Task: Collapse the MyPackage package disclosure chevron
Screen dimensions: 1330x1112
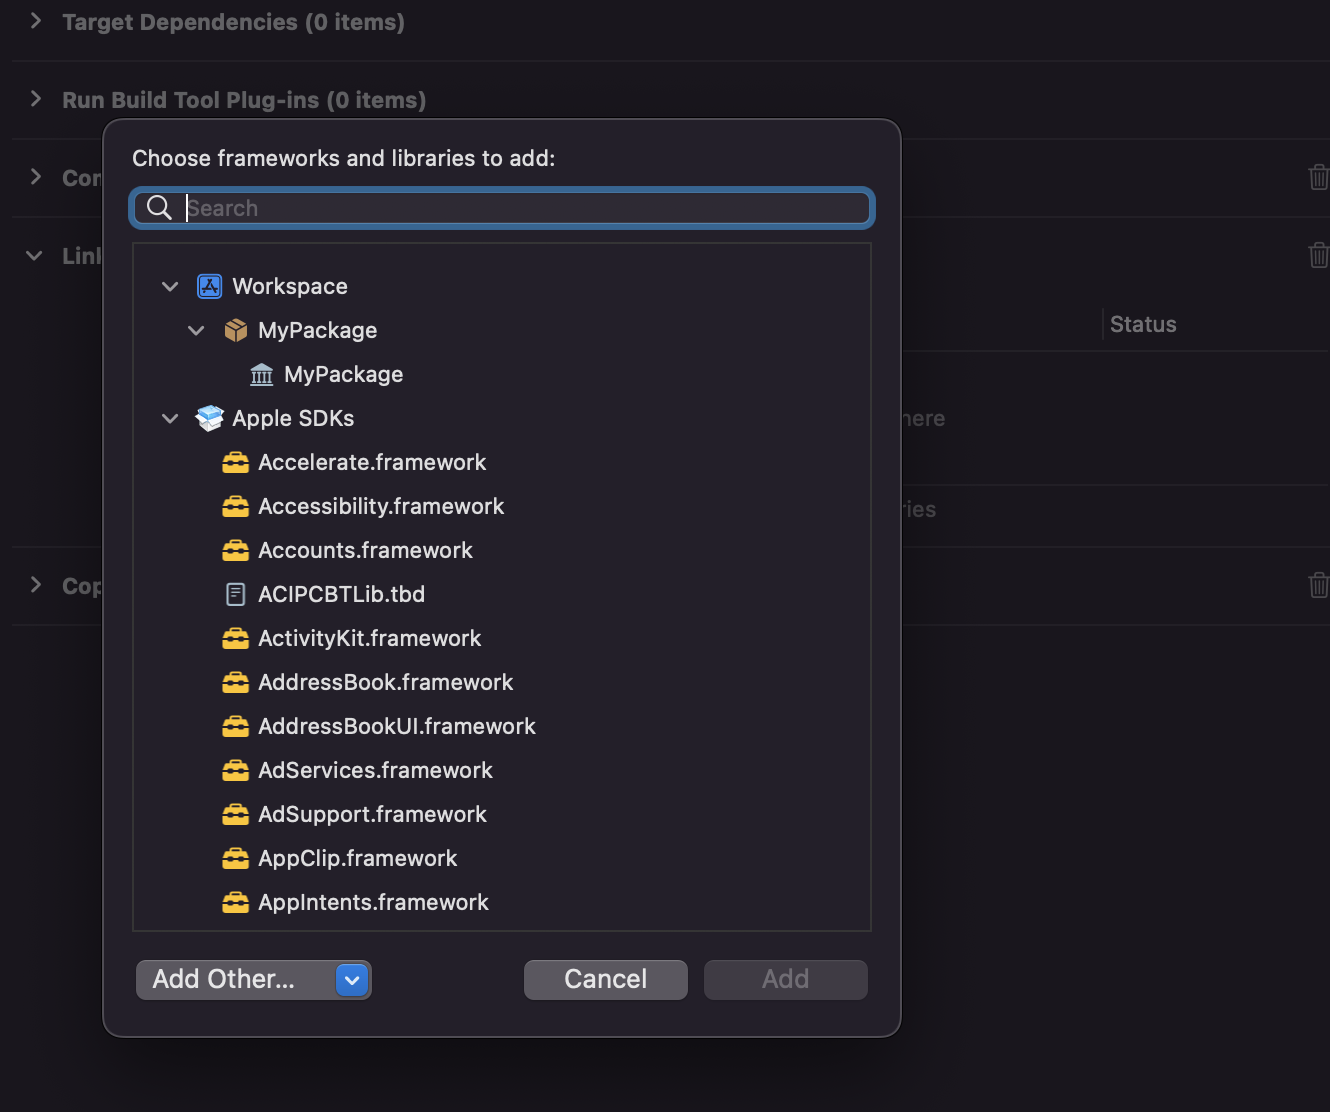Action: (x=196, y=331)
